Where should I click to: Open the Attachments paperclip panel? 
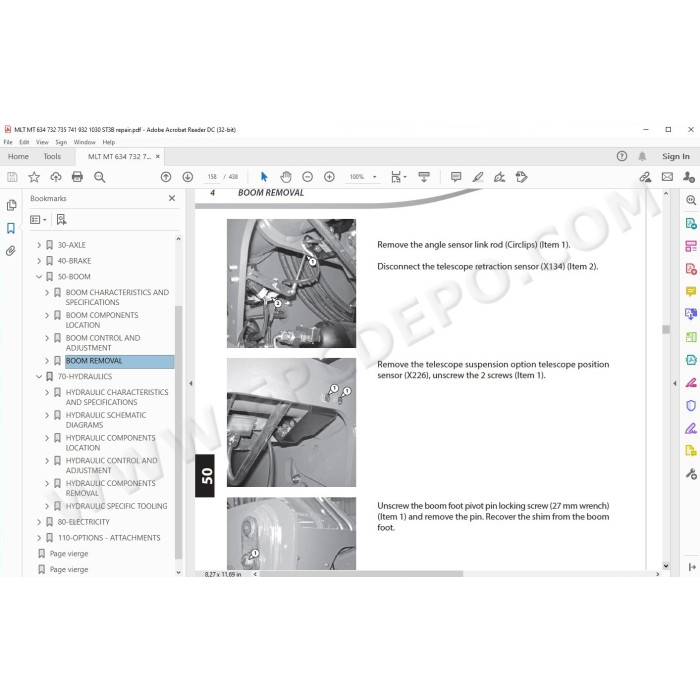[x=11, y=251]
